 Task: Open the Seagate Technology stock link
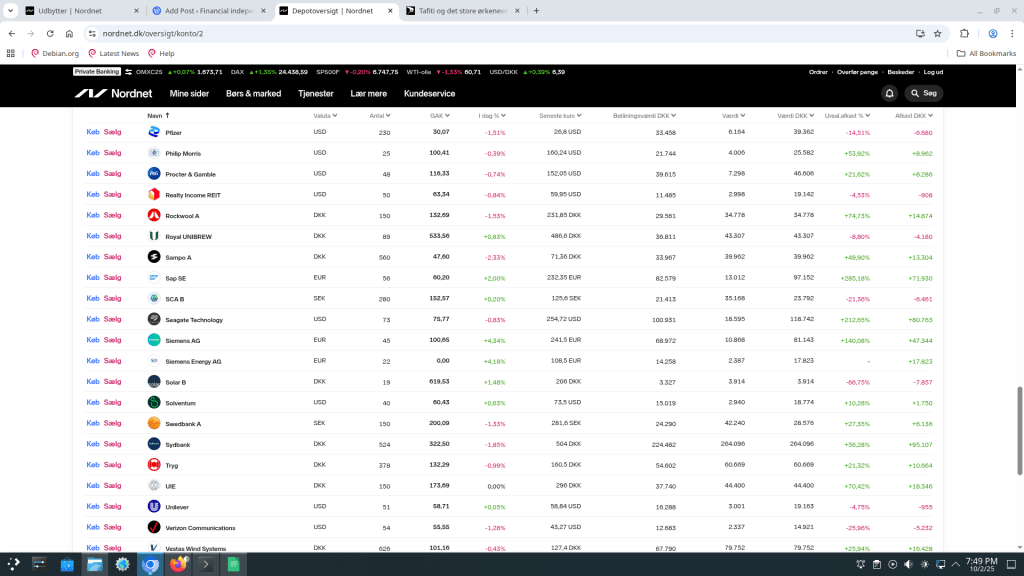[194, 320]
